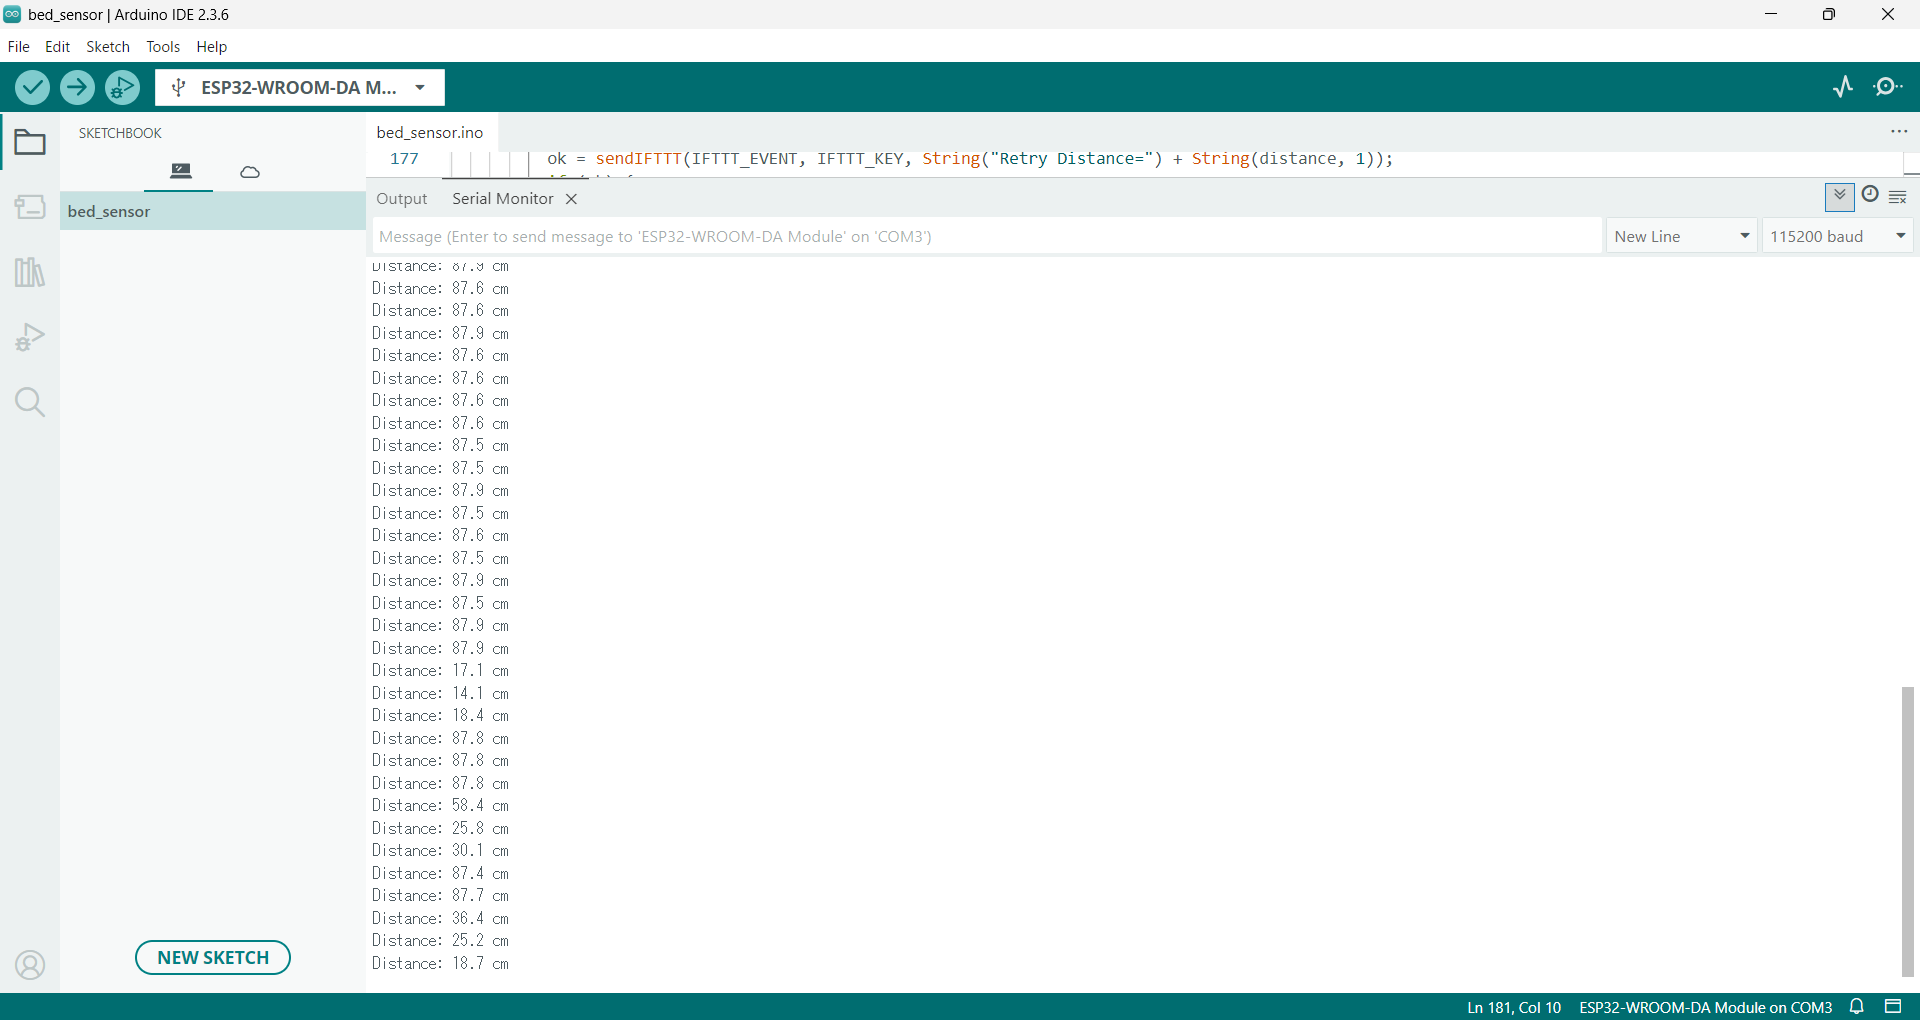Image resolution: width=1920 pixels, height=1020 pixels.
Task: Open the Serial Plotter
Action: 1843,87
